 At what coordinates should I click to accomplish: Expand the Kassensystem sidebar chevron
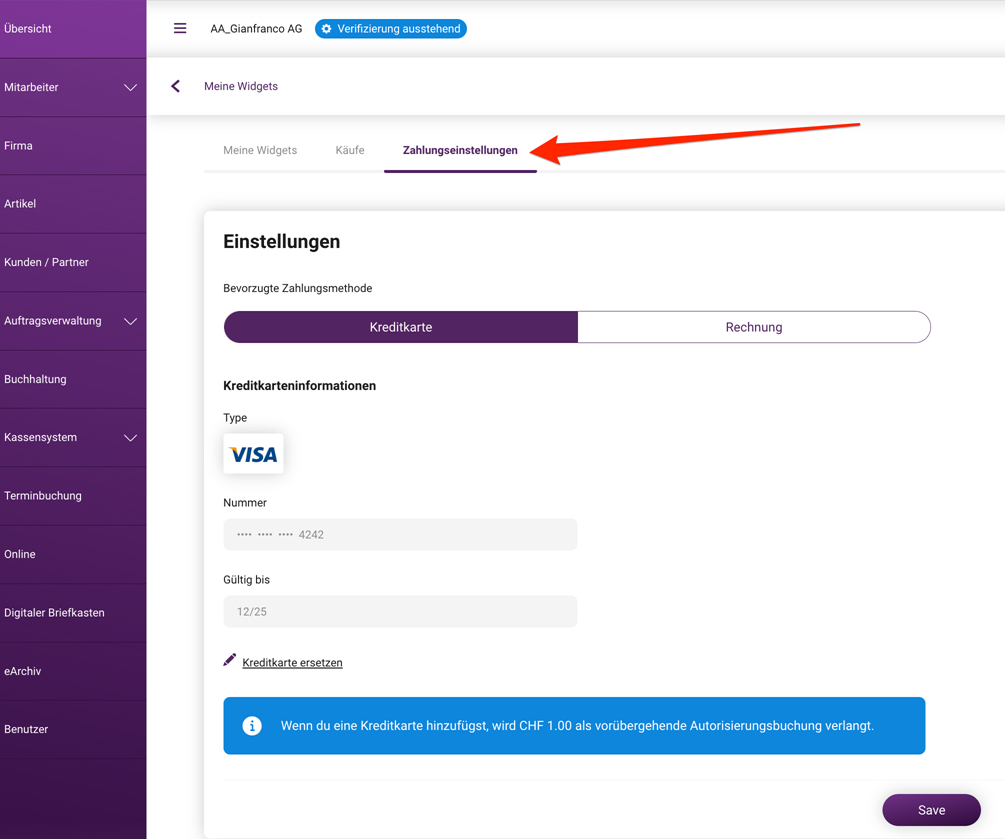[x=130, y=438]
